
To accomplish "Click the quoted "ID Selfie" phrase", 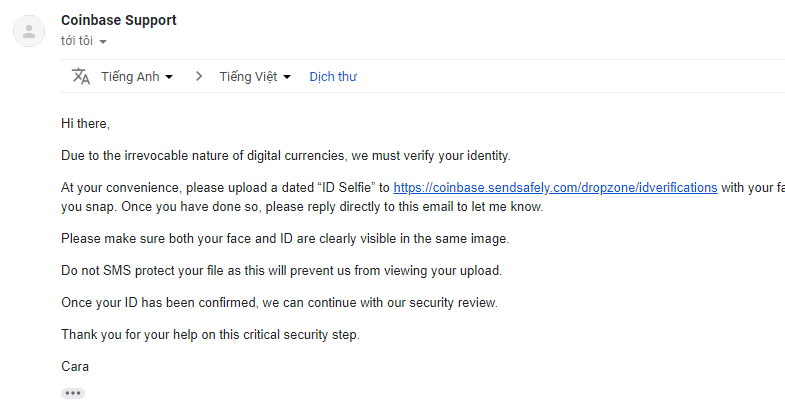I will (337, 187).
